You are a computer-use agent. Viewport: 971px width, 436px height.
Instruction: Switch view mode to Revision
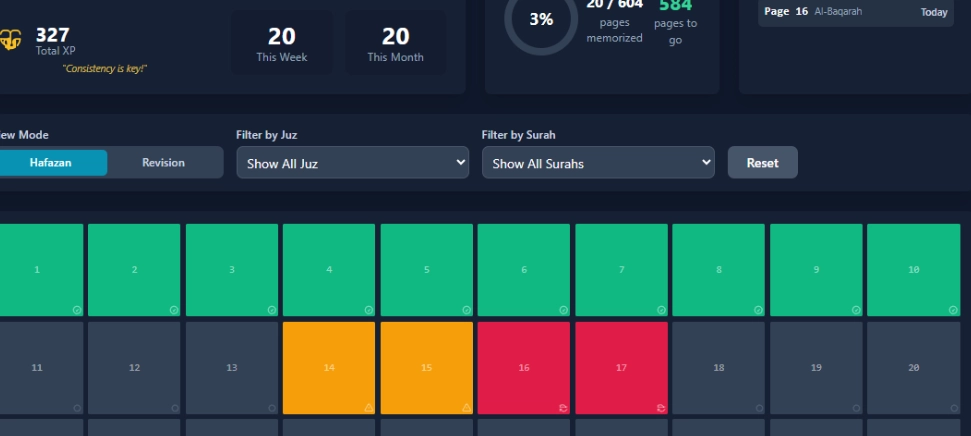point(163,163)
